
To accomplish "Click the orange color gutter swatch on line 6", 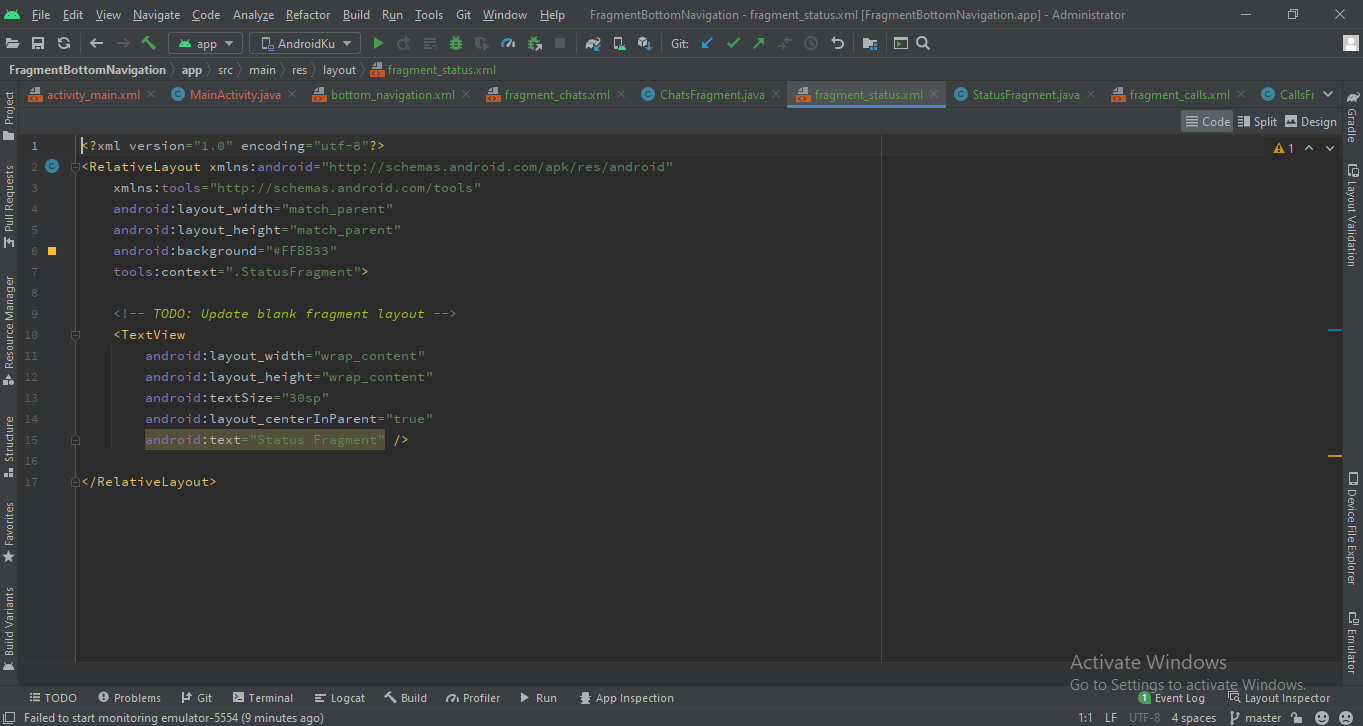I will pyautogui.click(x=52, y=251).
